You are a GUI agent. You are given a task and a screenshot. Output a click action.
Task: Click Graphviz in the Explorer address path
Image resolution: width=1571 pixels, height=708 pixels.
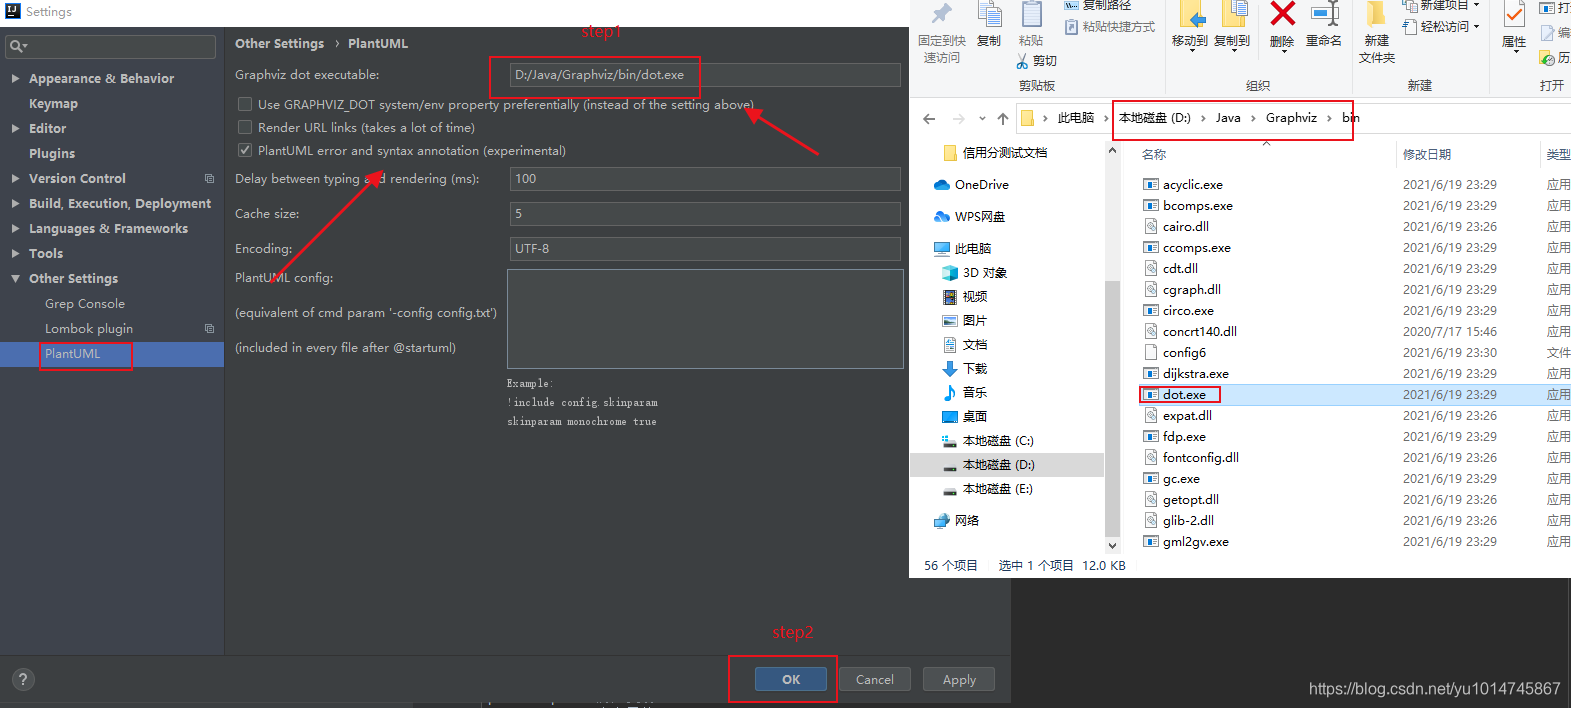(x=1291, y=118)
